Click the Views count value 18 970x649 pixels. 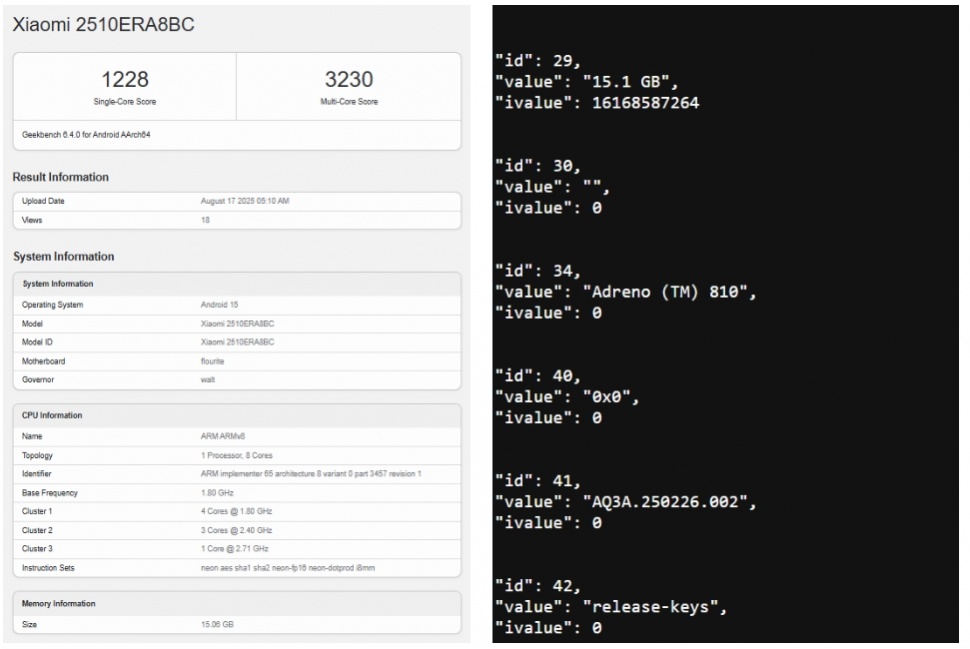(205, 220)
